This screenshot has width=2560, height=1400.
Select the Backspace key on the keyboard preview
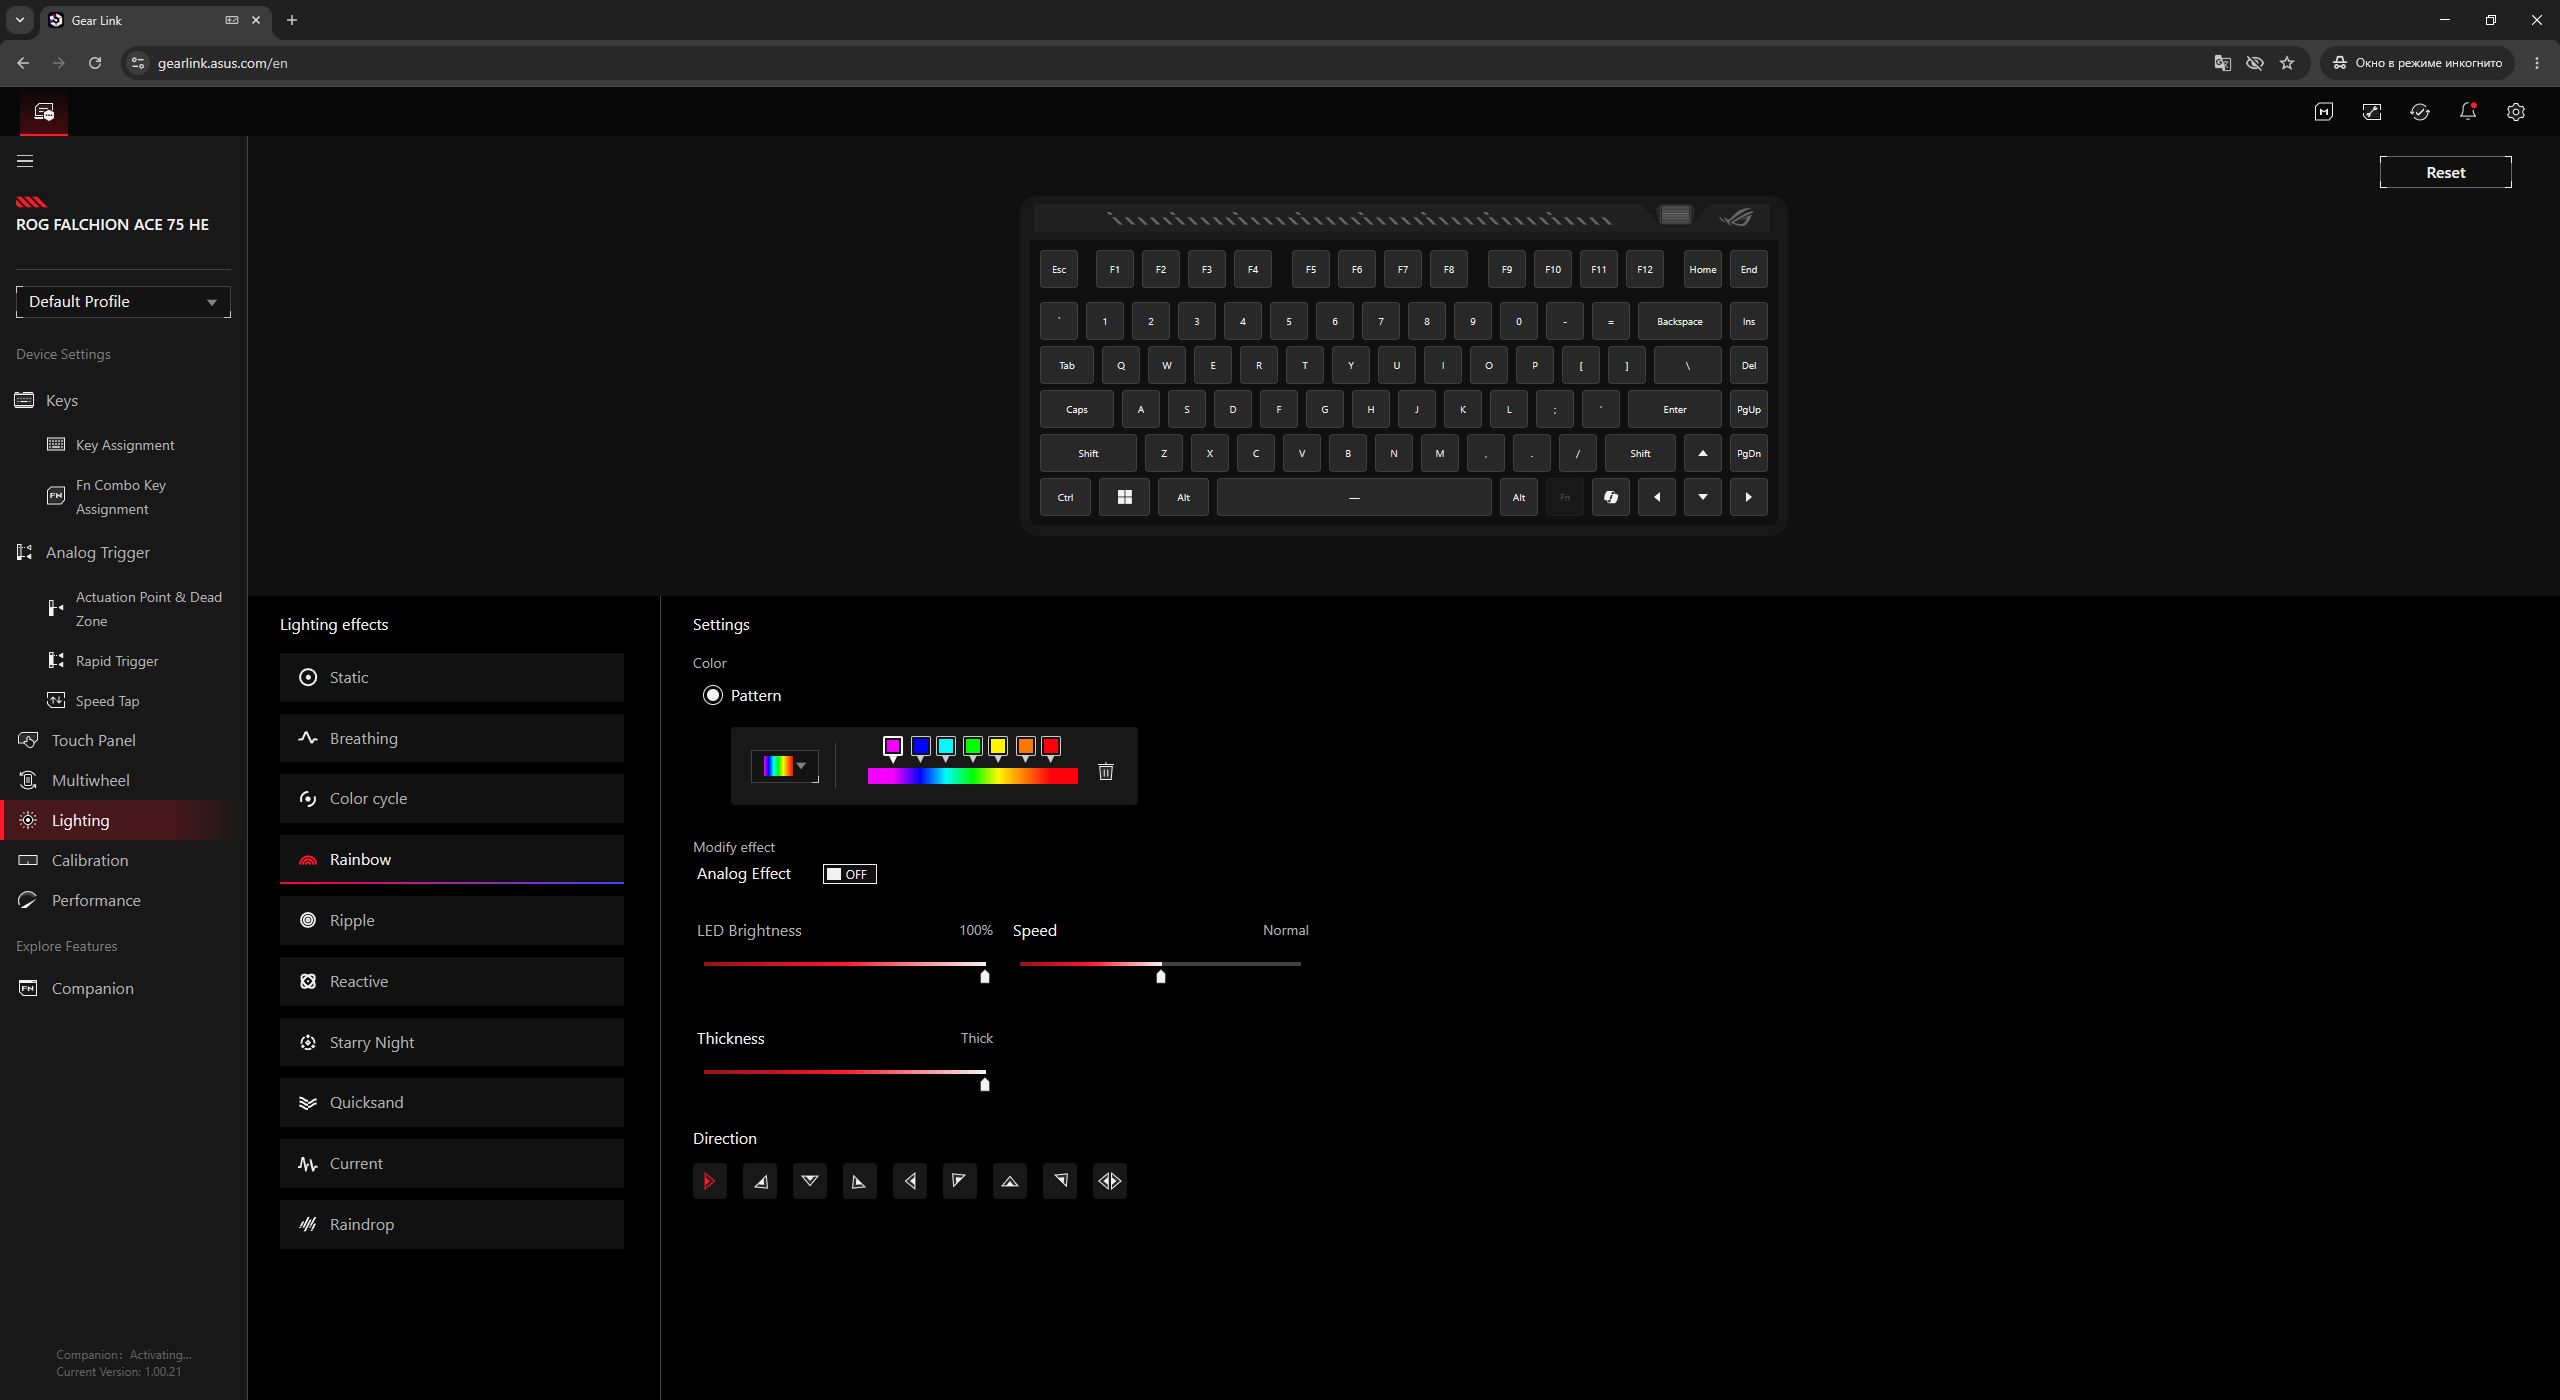point(1680,321)
